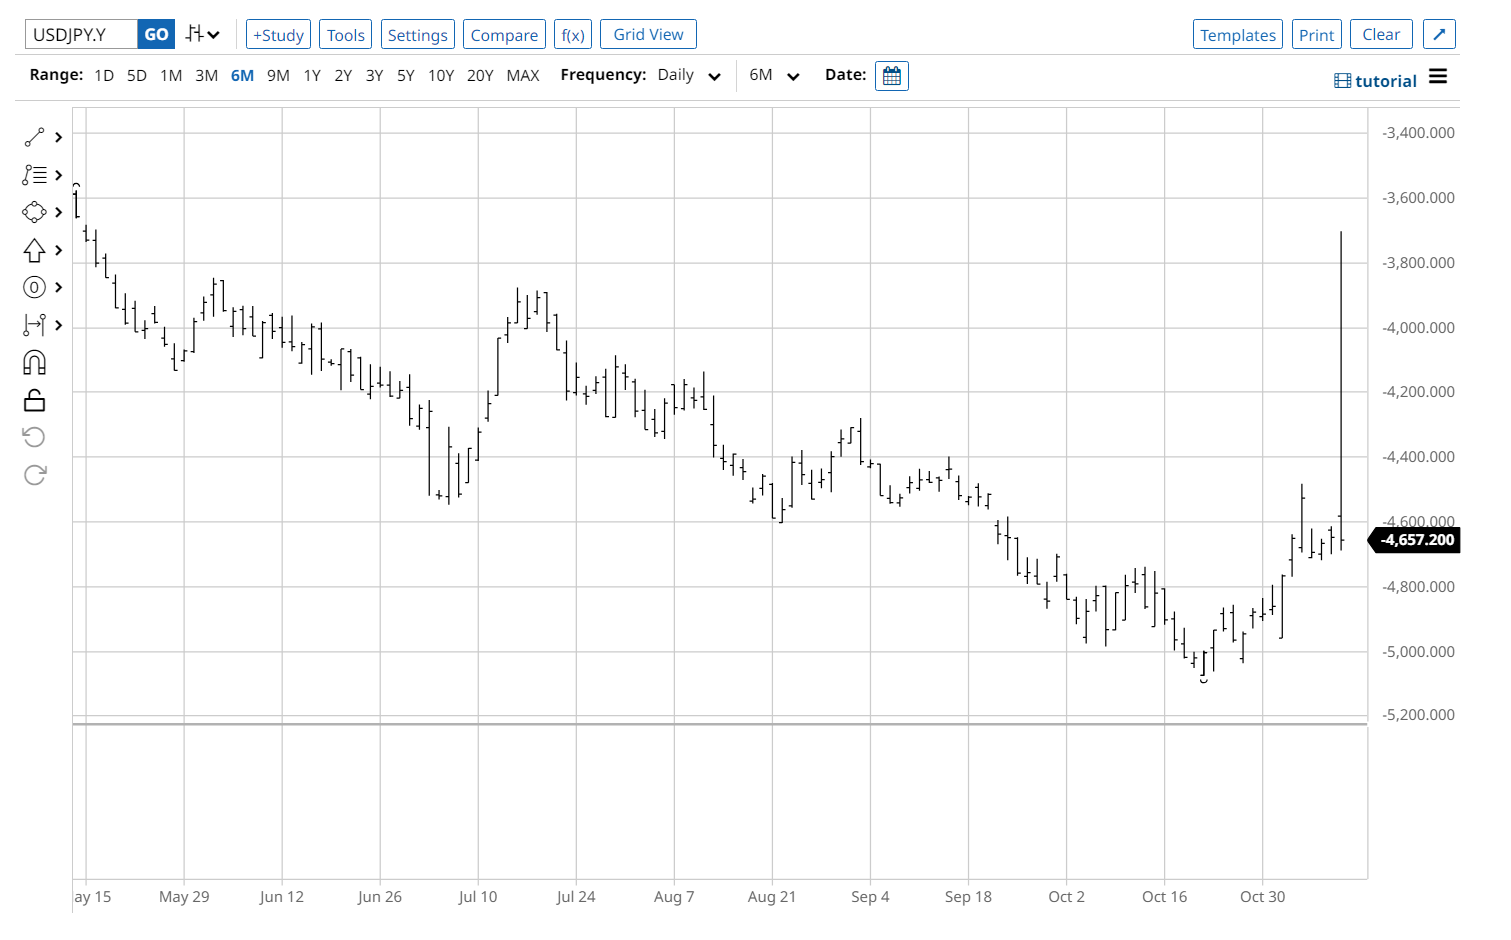The image size is (1511, 940).
Task: Open the 6M period dropdown
Action: click(774, 75)
